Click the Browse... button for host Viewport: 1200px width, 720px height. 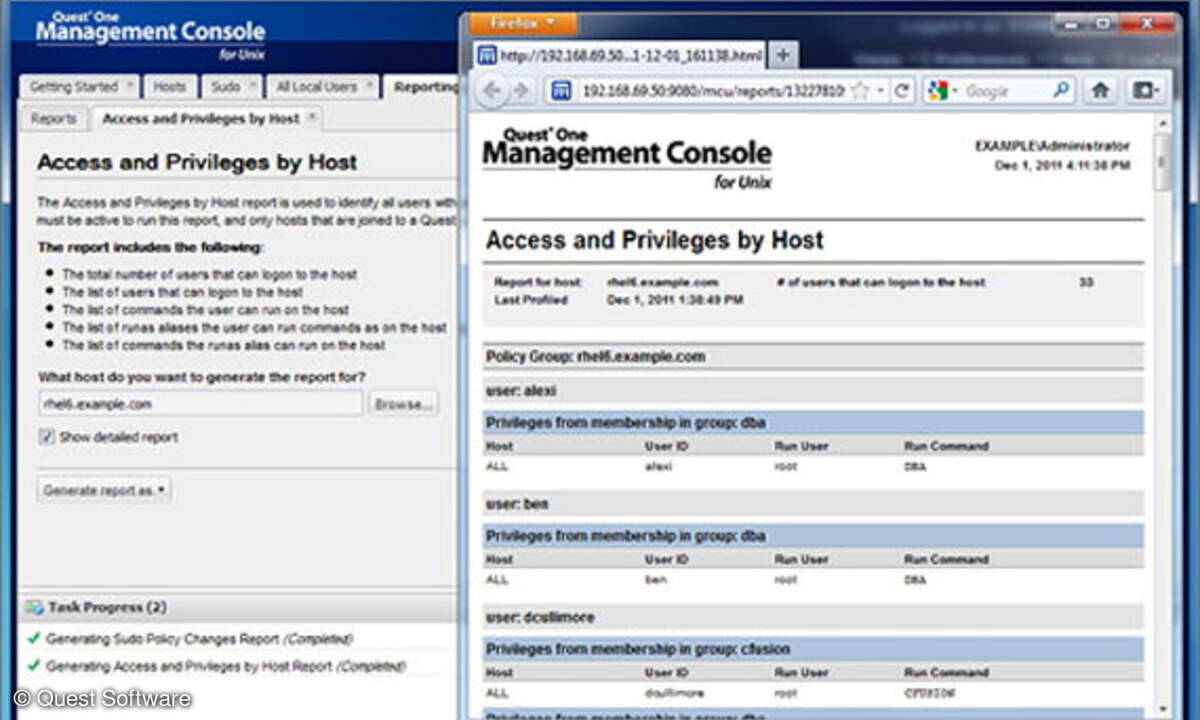click(x=404, y=404)
